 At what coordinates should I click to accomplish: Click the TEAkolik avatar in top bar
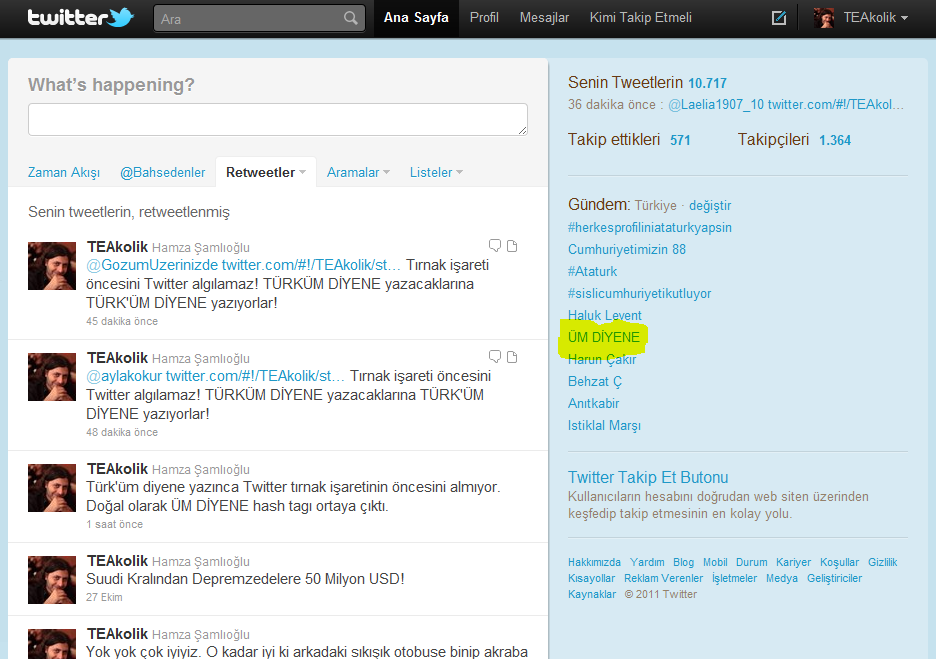(x=824, y=18)
